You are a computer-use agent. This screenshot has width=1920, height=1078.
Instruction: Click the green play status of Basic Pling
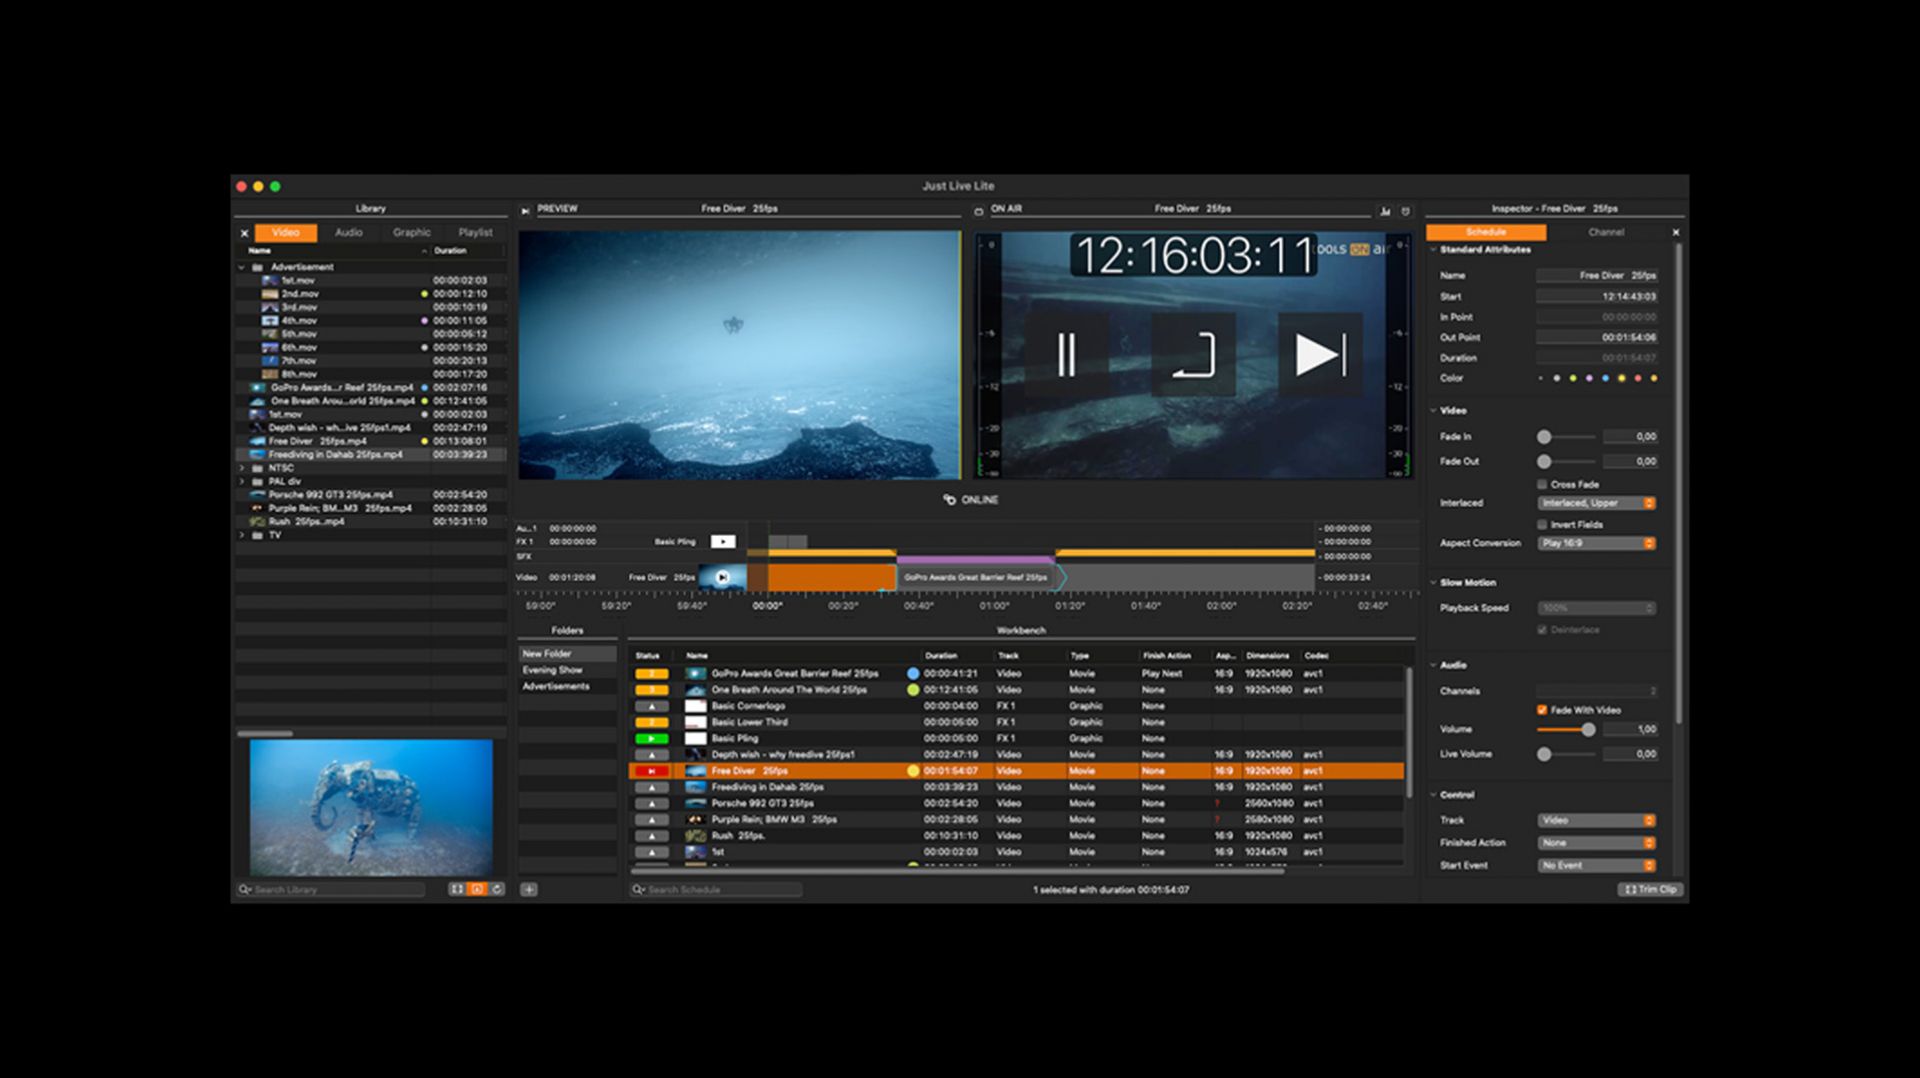point(651,739)
